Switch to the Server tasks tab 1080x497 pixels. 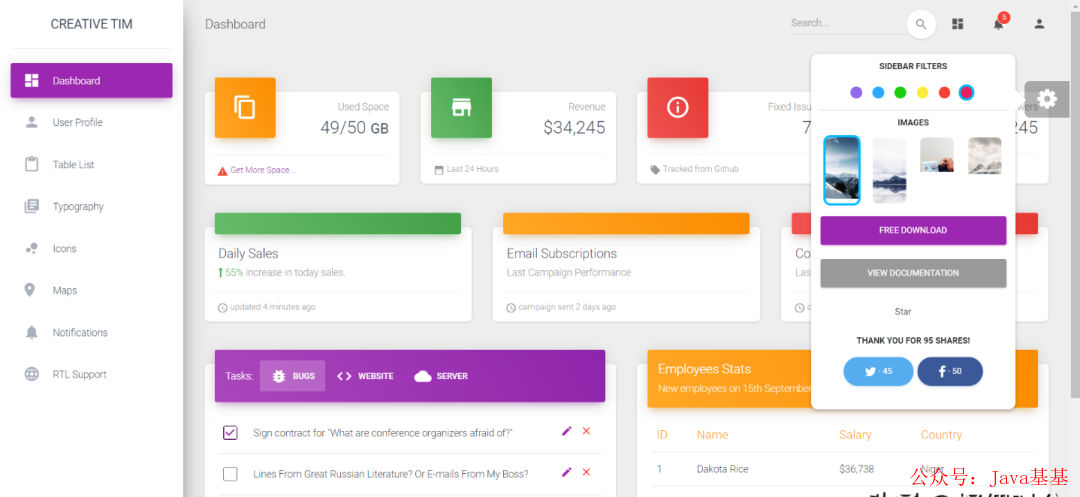[441, 376]
